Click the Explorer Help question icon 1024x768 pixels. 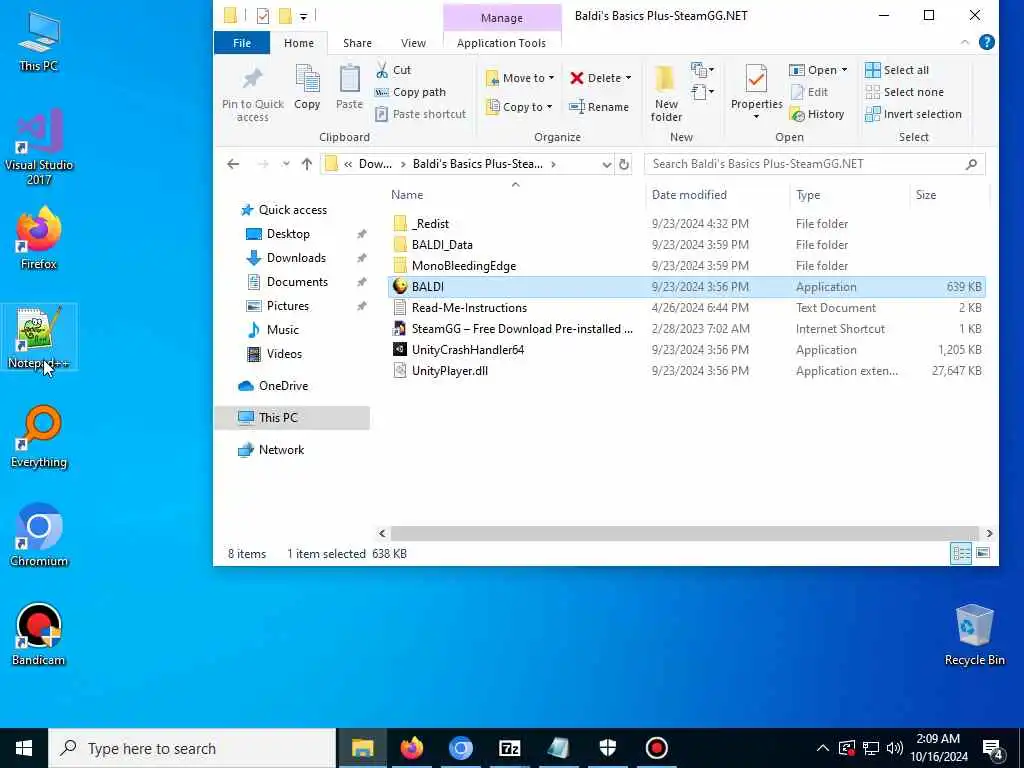point(987,42)
